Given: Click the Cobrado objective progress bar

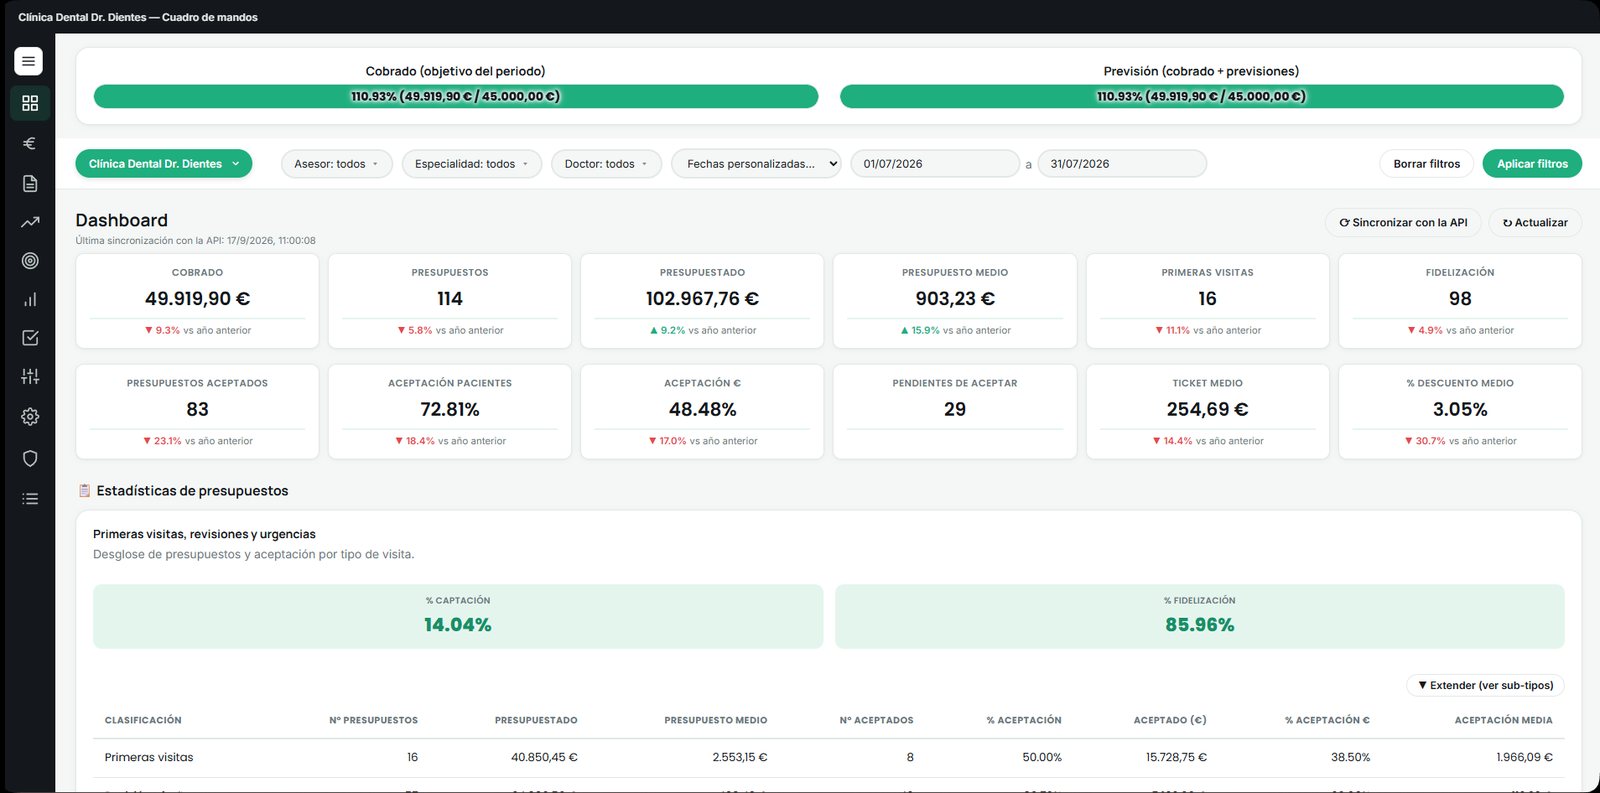Looking at the screenshot, I should point(456,96).
